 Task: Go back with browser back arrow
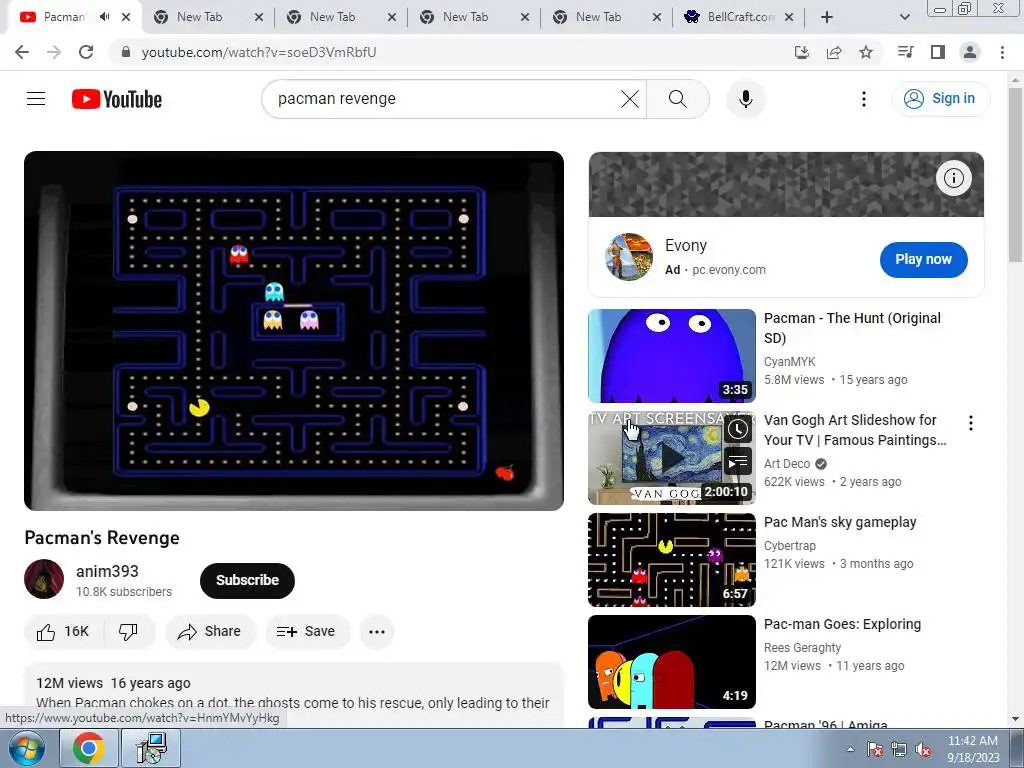pos(22,52)
